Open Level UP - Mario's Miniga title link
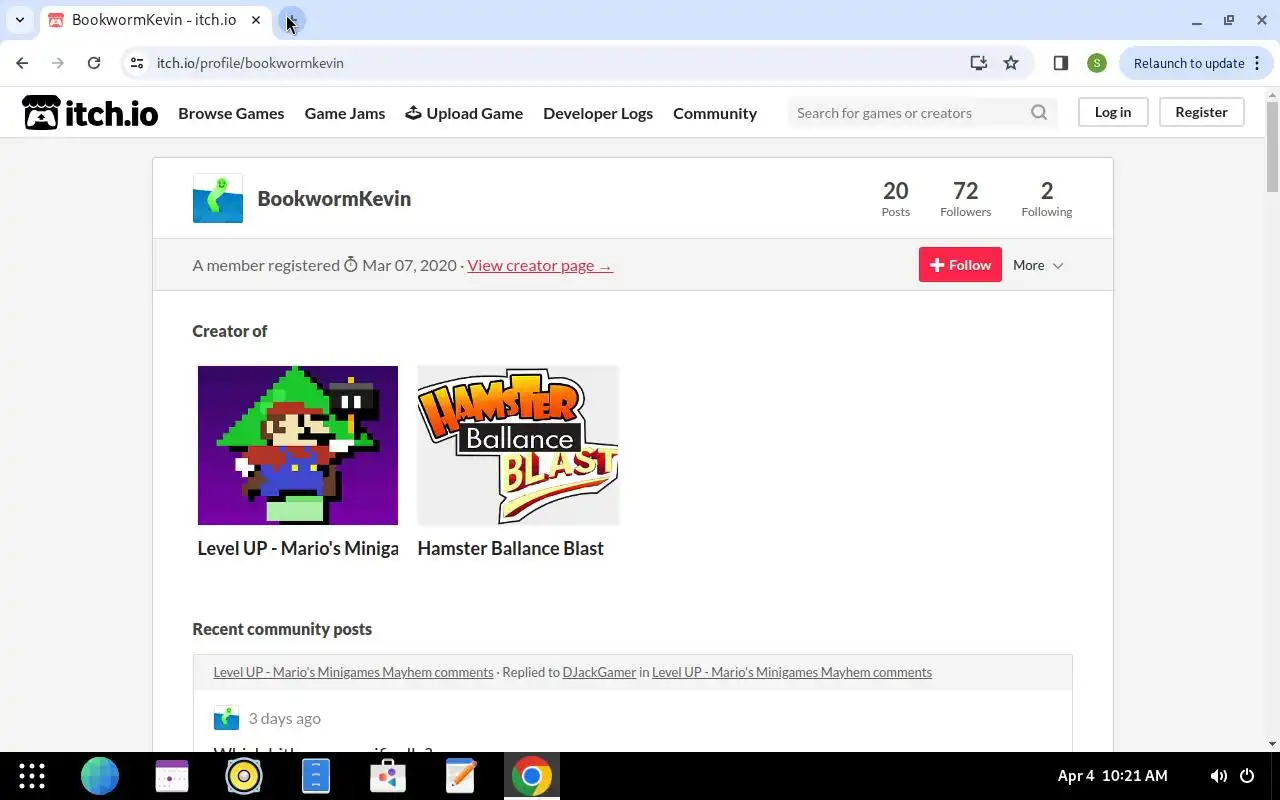1280x800 pixels. tap(298, 548)
